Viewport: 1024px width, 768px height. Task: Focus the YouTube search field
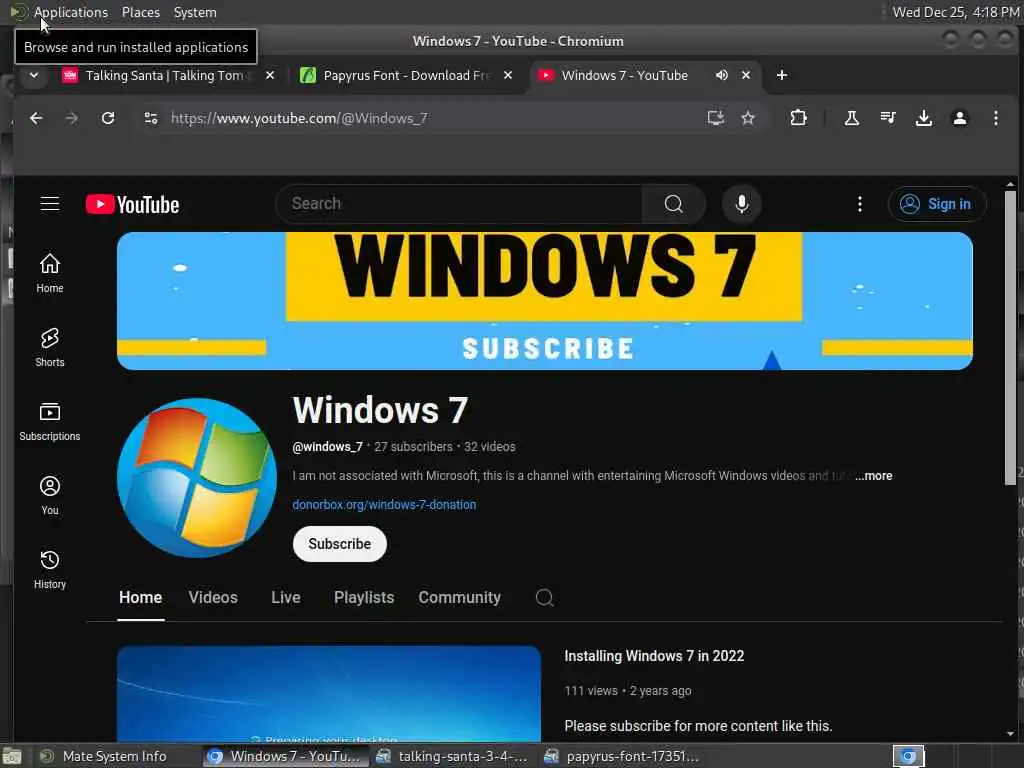point(458,204)
